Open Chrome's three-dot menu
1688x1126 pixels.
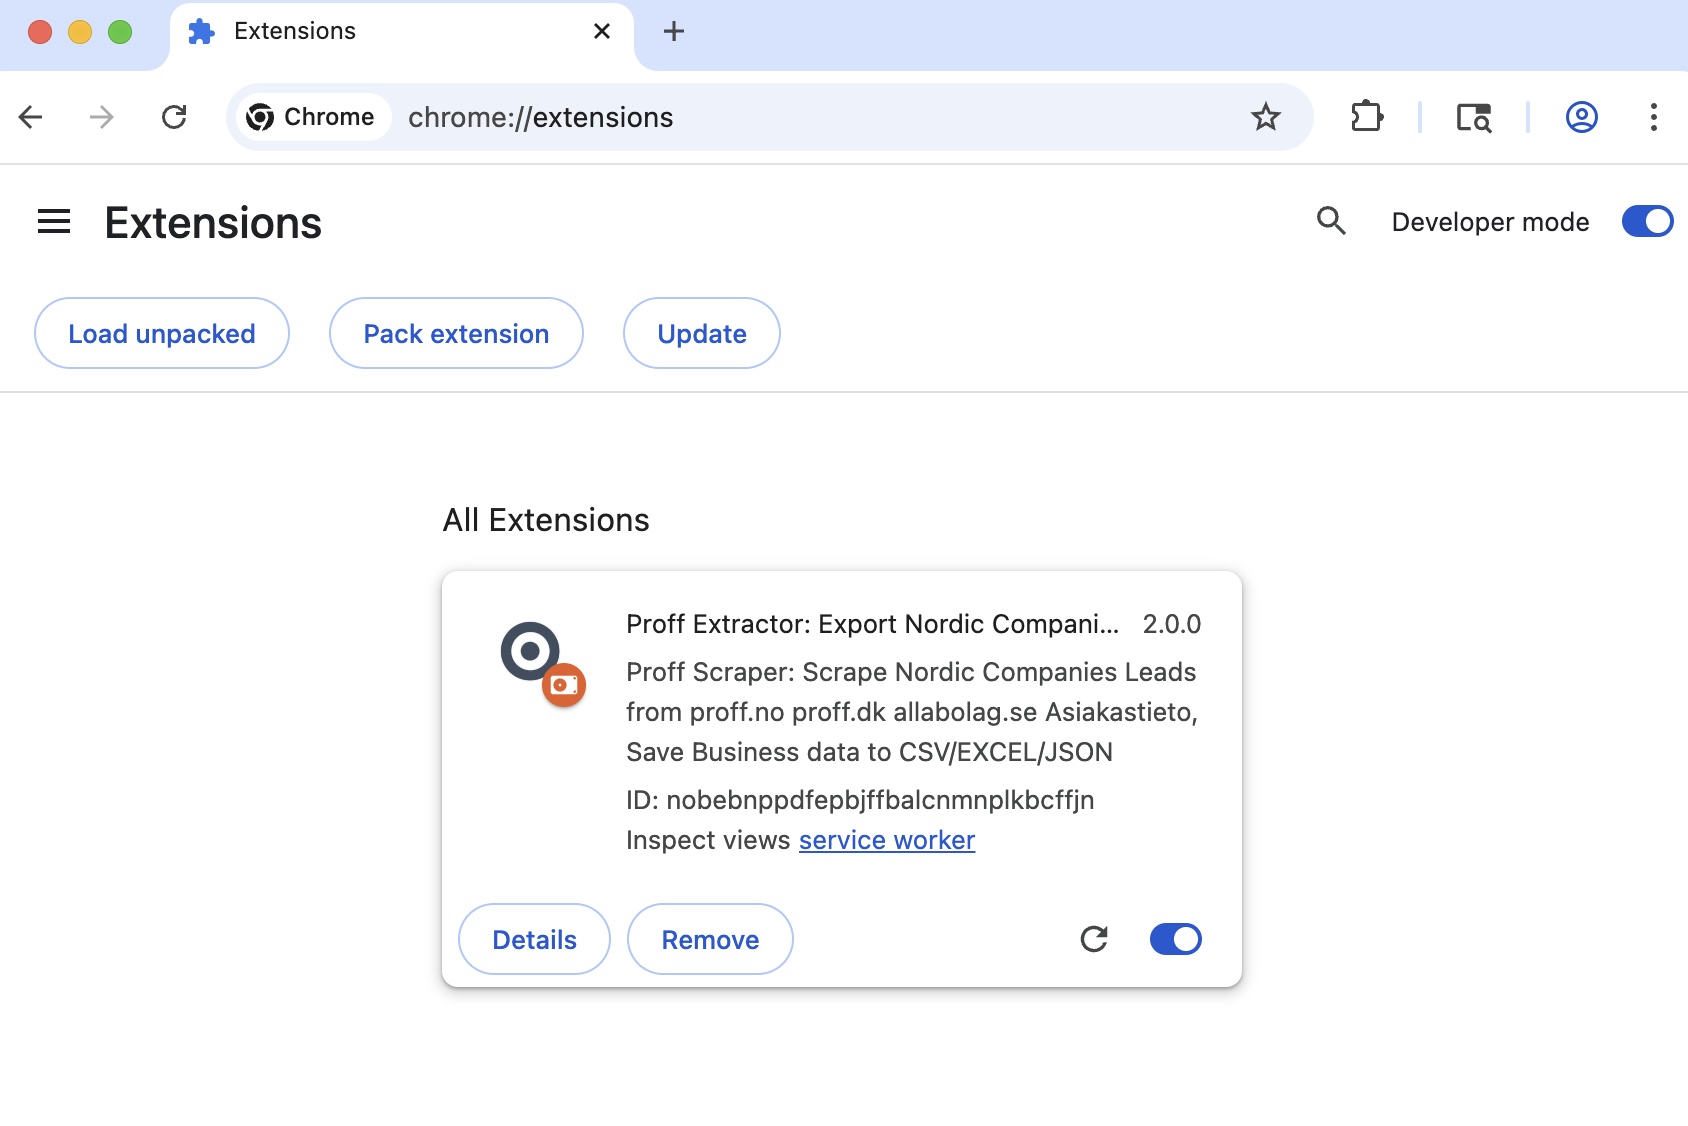pos(1655,117)
